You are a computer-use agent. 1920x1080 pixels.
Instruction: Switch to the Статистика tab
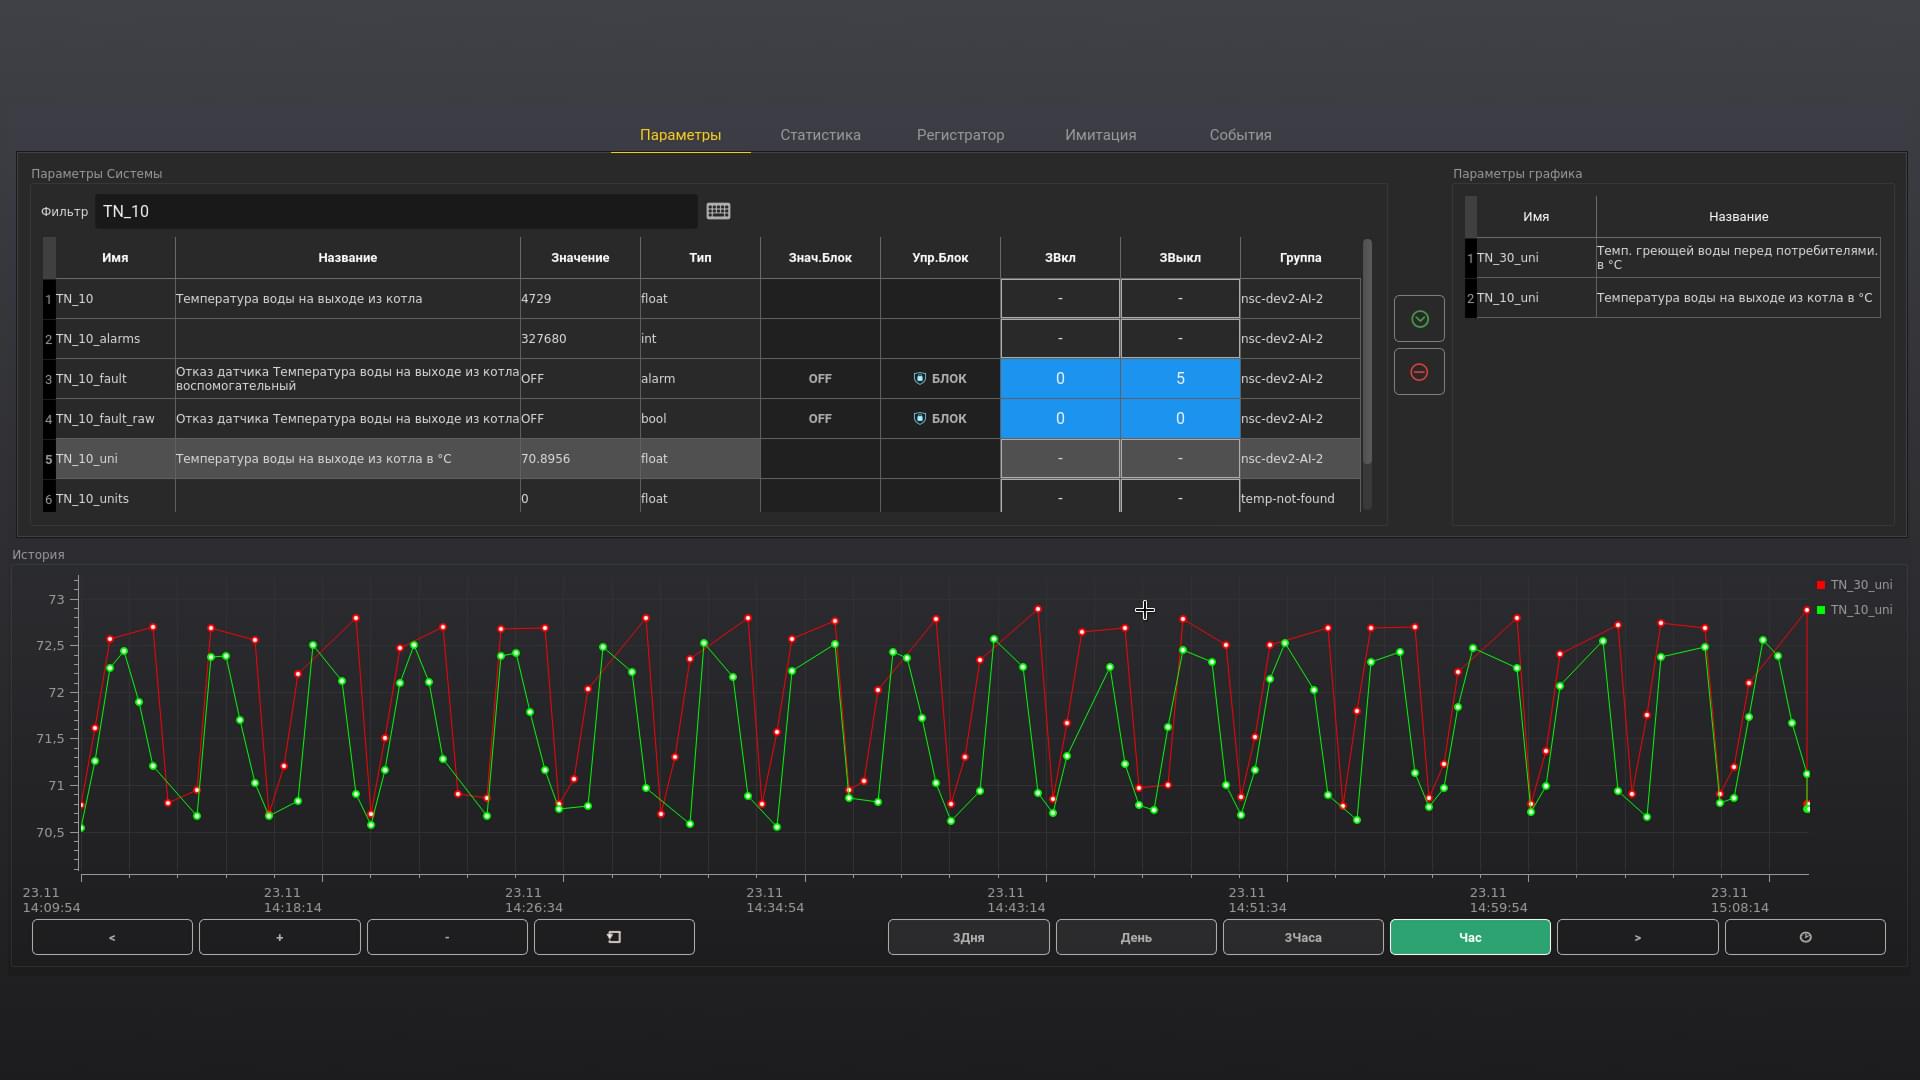(820, 135)
